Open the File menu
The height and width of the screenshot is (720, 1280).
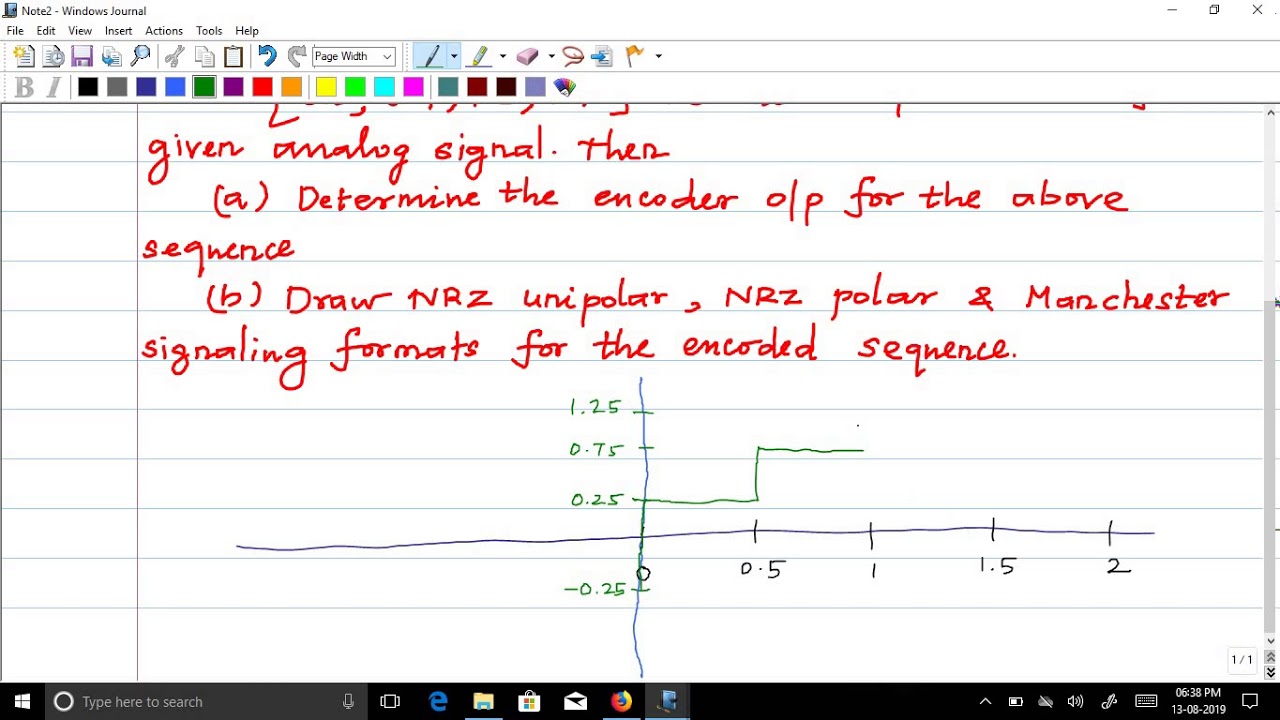15,31
